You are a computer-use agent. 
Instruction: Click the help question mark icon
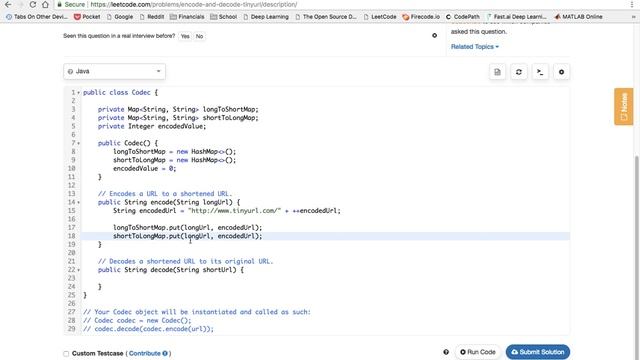[446, 352]
